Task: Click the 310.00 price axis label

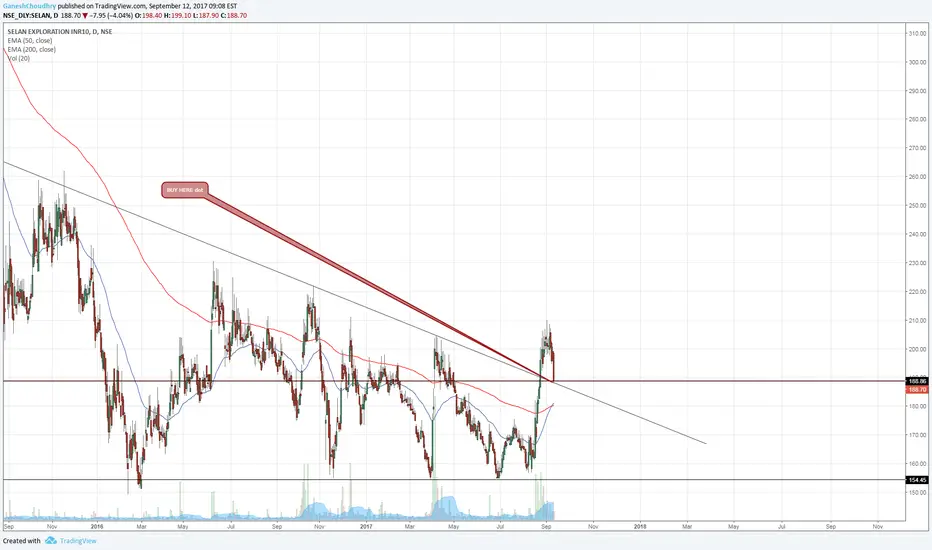Action: [x=918, y=33]
